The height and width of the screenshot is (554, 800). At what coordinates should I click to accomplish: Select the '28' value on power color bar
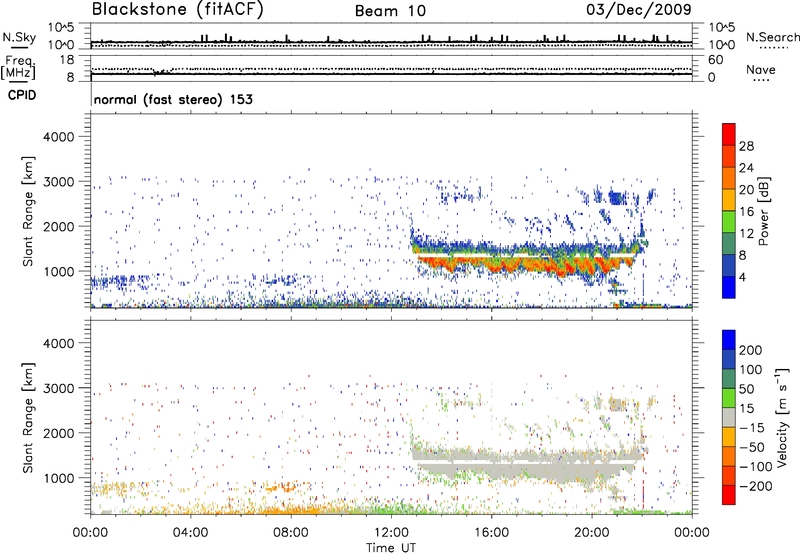point(746,146)
